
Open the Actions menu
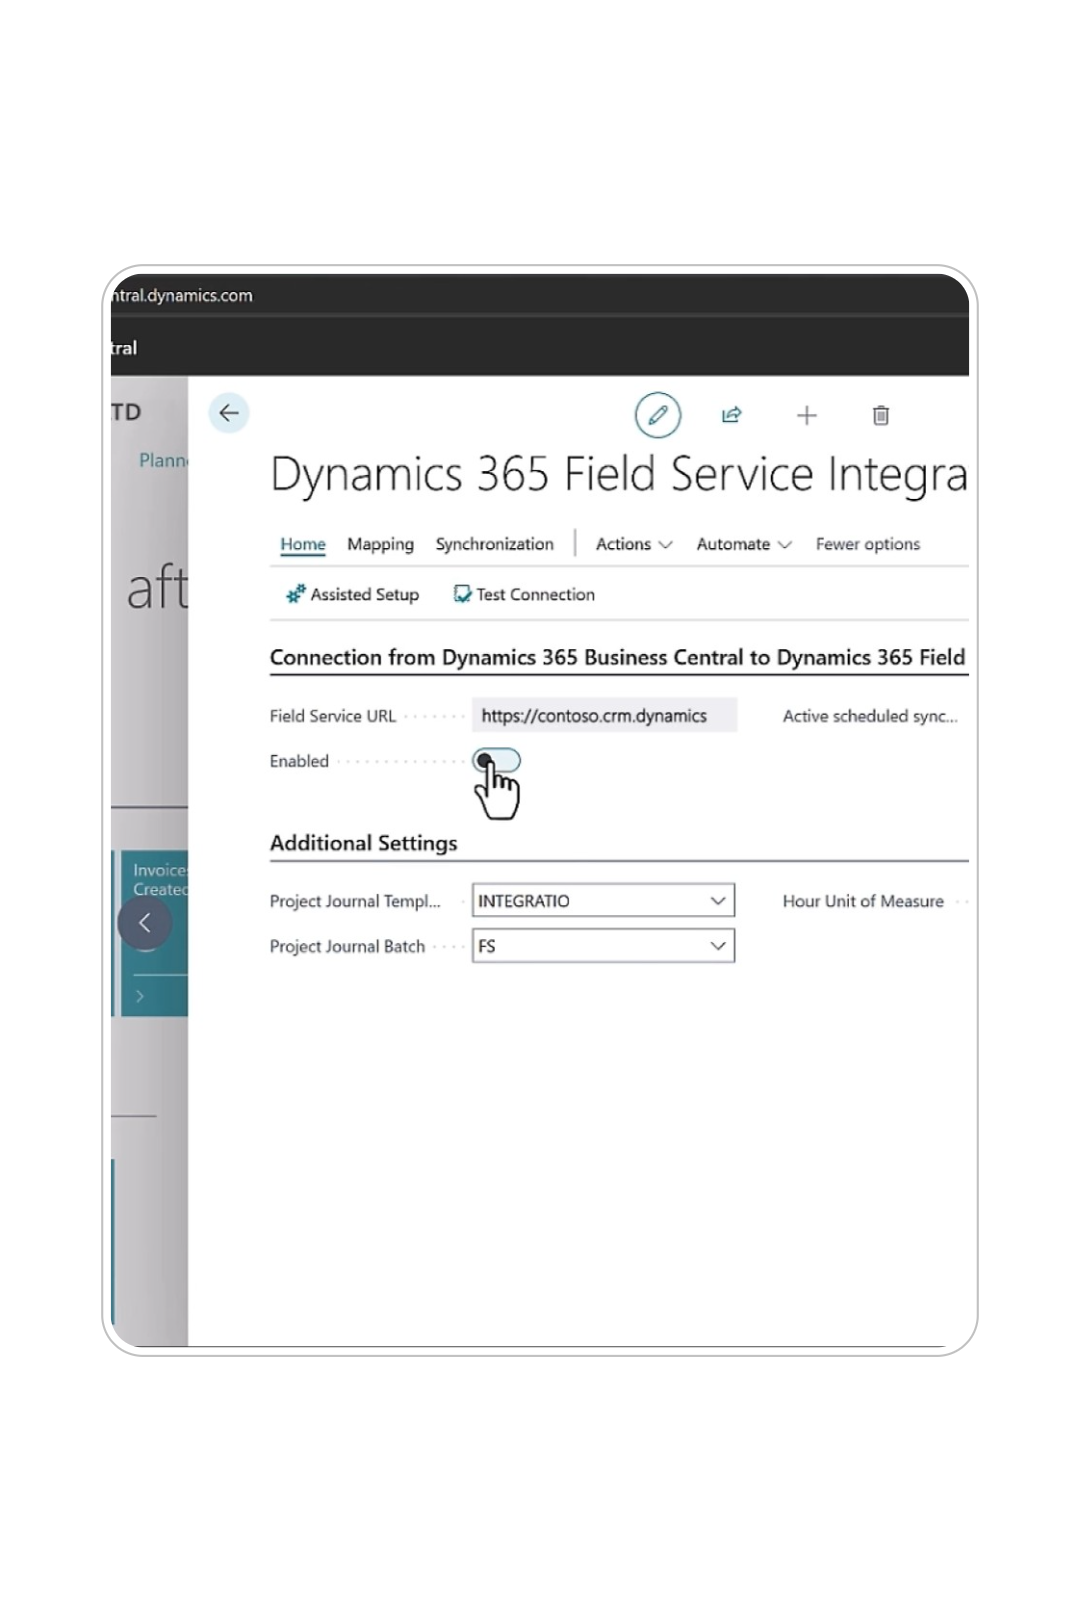[633, 544]
